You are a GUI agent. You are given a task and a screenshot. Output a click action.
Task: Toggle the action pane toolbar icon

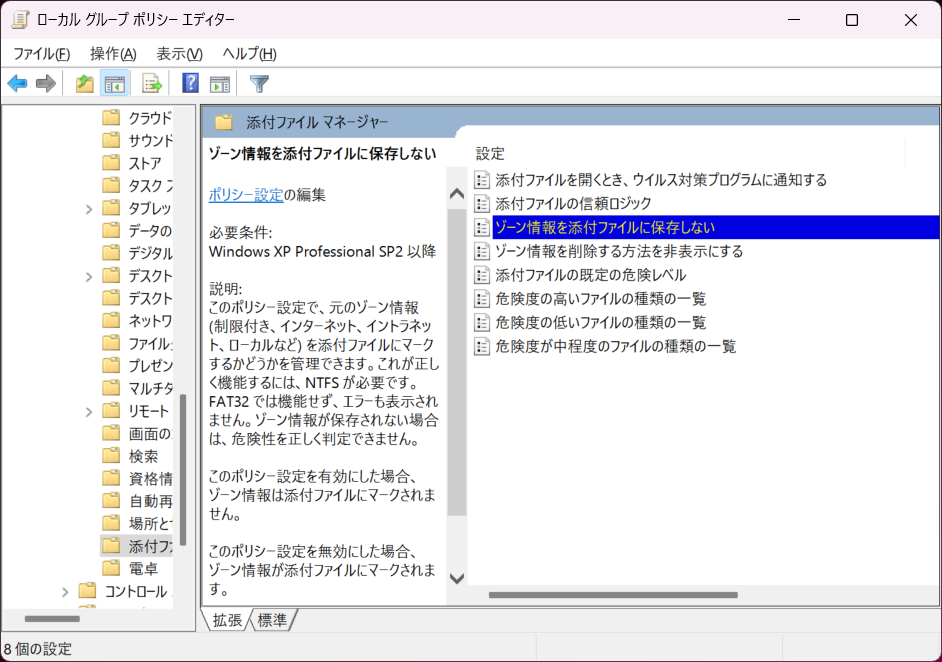(x=220, y=84)
